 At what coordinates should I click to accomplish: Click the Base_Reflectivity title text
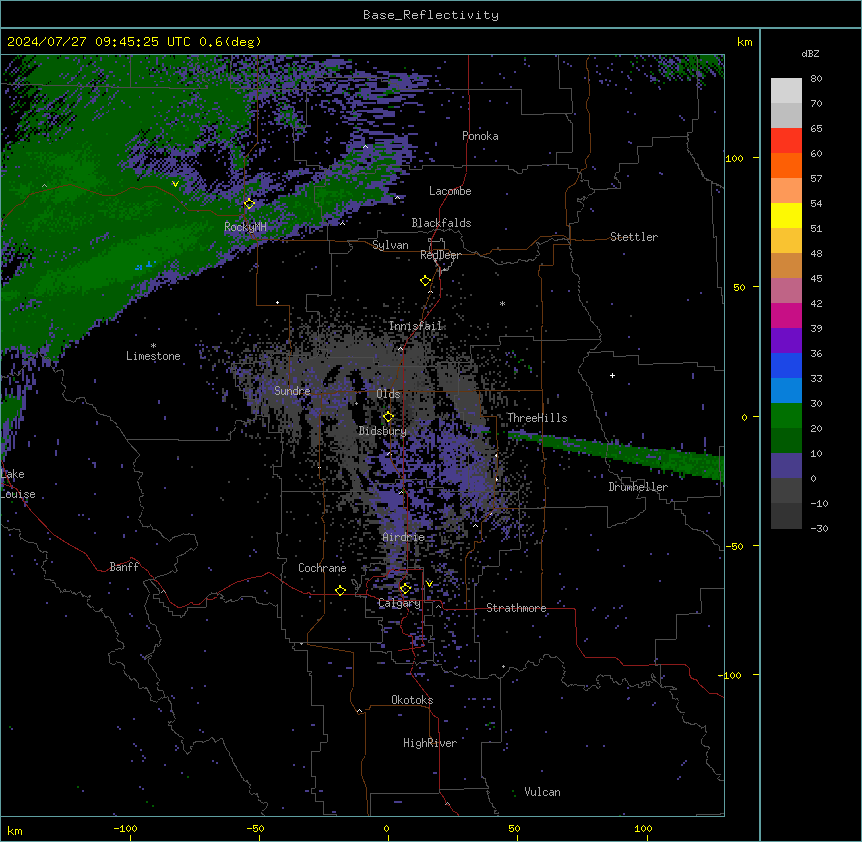click(431, 15)
